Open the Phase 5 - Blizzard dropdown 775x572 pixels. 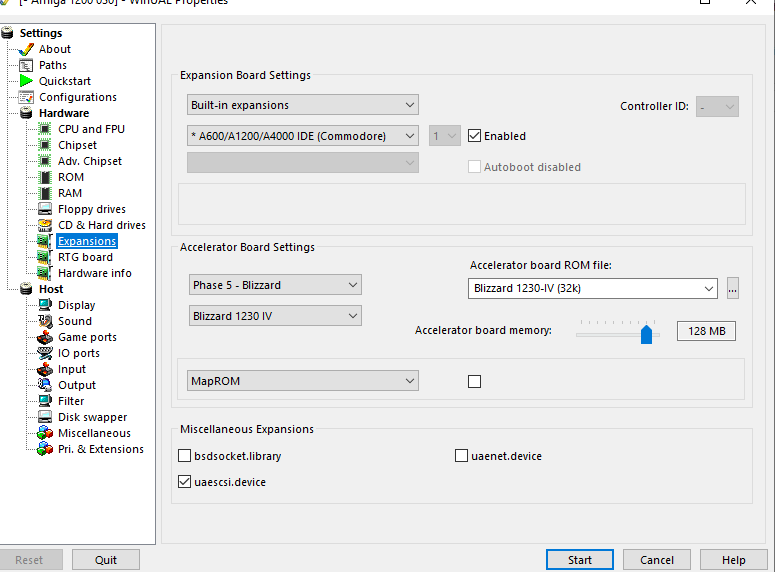tap(275, 285)
